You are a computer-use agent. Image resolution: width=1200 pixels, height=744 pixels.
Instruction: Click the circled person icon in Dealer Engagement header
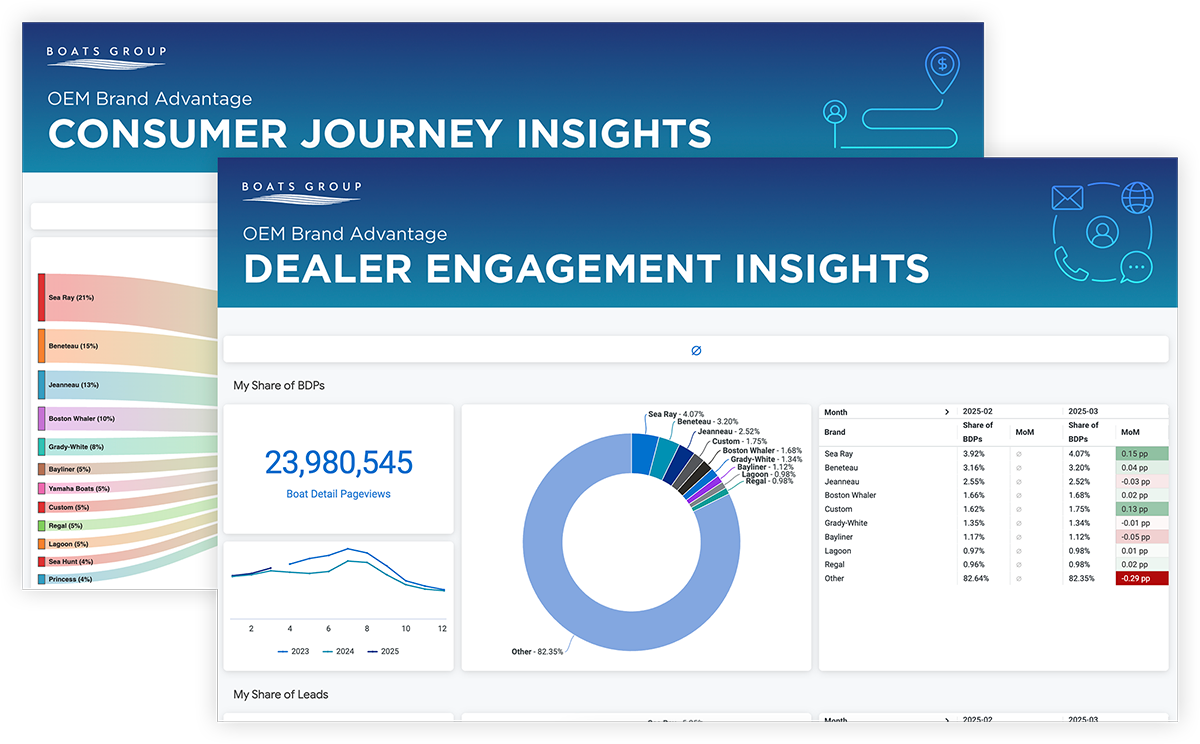1103,233
